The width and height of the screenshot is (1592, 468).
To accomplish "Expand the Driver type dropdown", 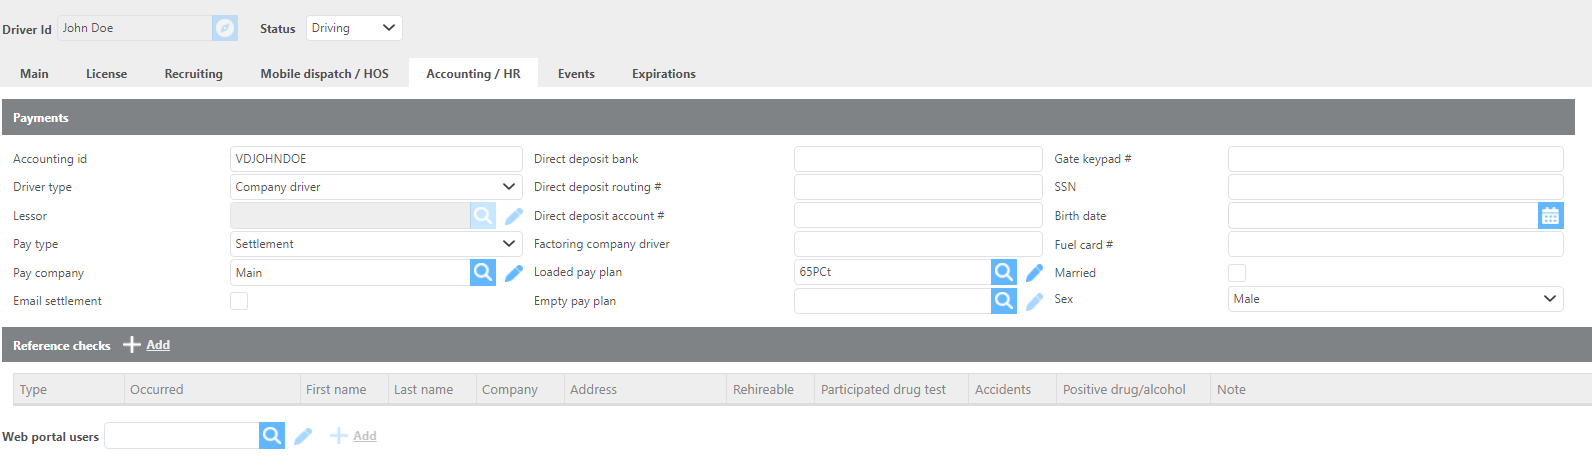I will tap(376, 187).
